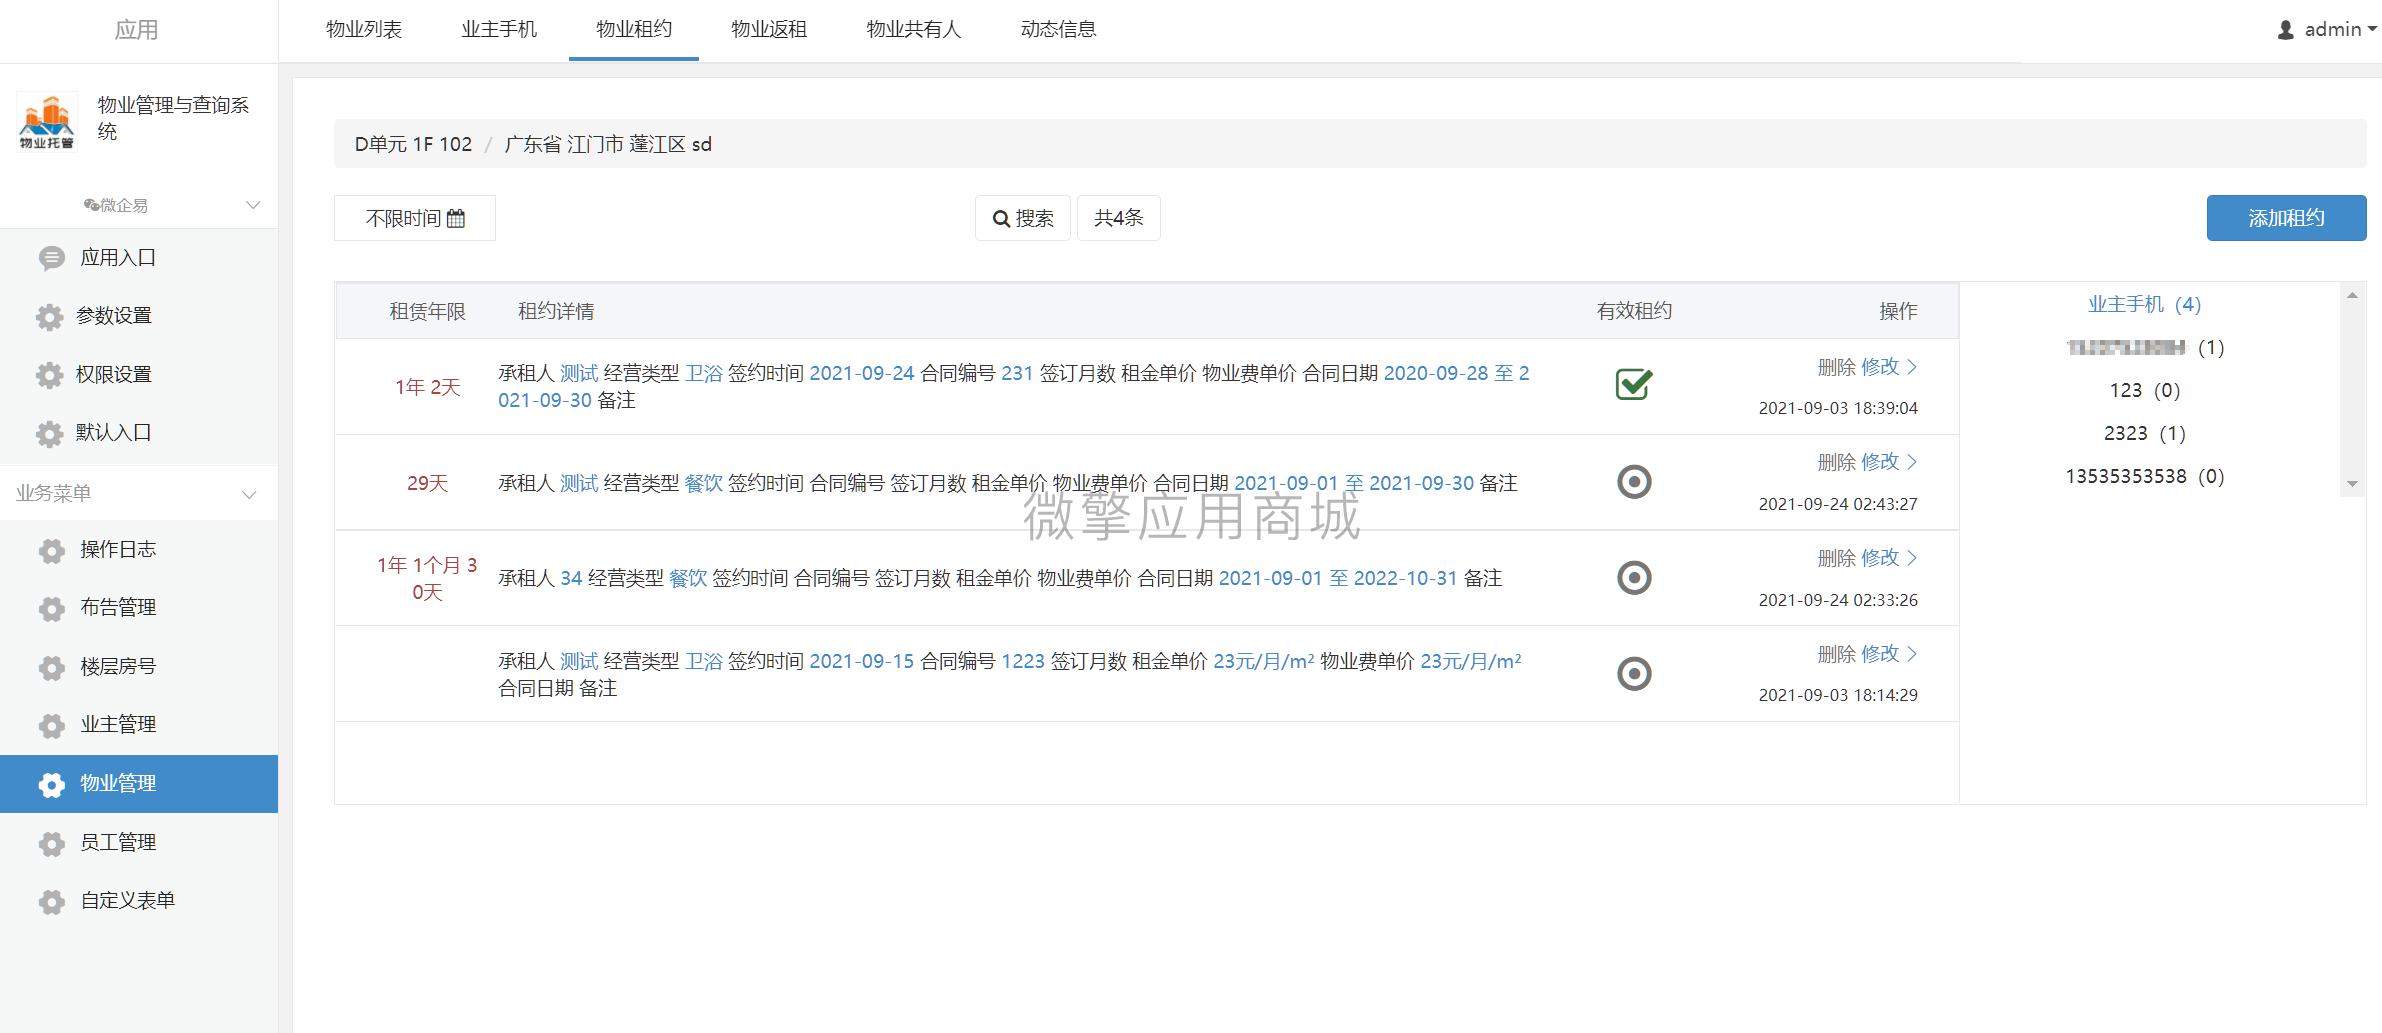Screen dimensions: 2382x1033
Task: Modify the lease with contract 1223
Action: (x=1880, y=654)
